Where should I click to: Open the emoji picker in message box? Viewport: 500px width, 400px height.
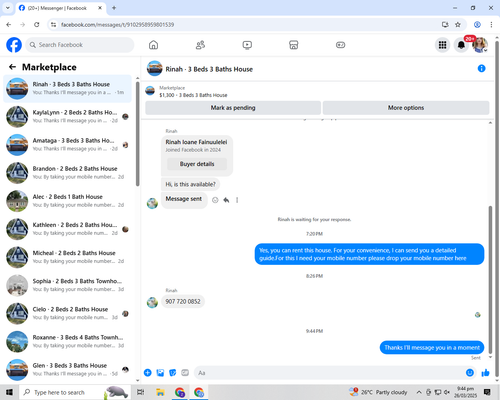click(470, 373)
